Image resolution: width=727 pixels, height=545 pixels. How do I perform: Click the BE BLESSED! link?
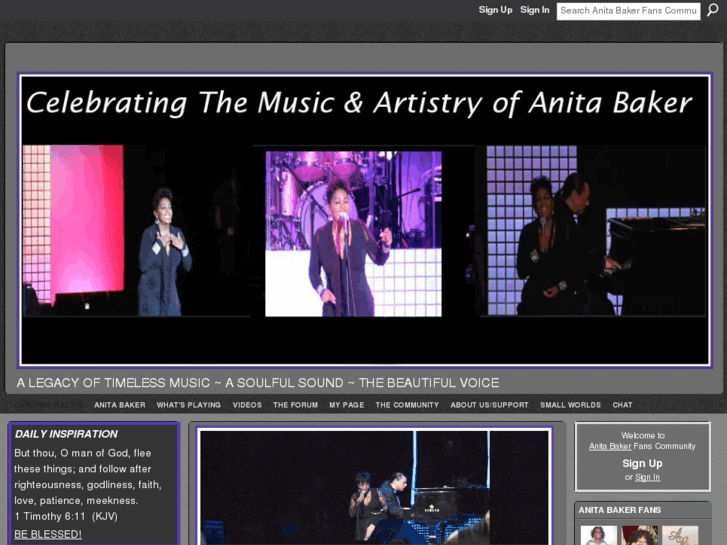pyautogui.click(x=48, y=534)
